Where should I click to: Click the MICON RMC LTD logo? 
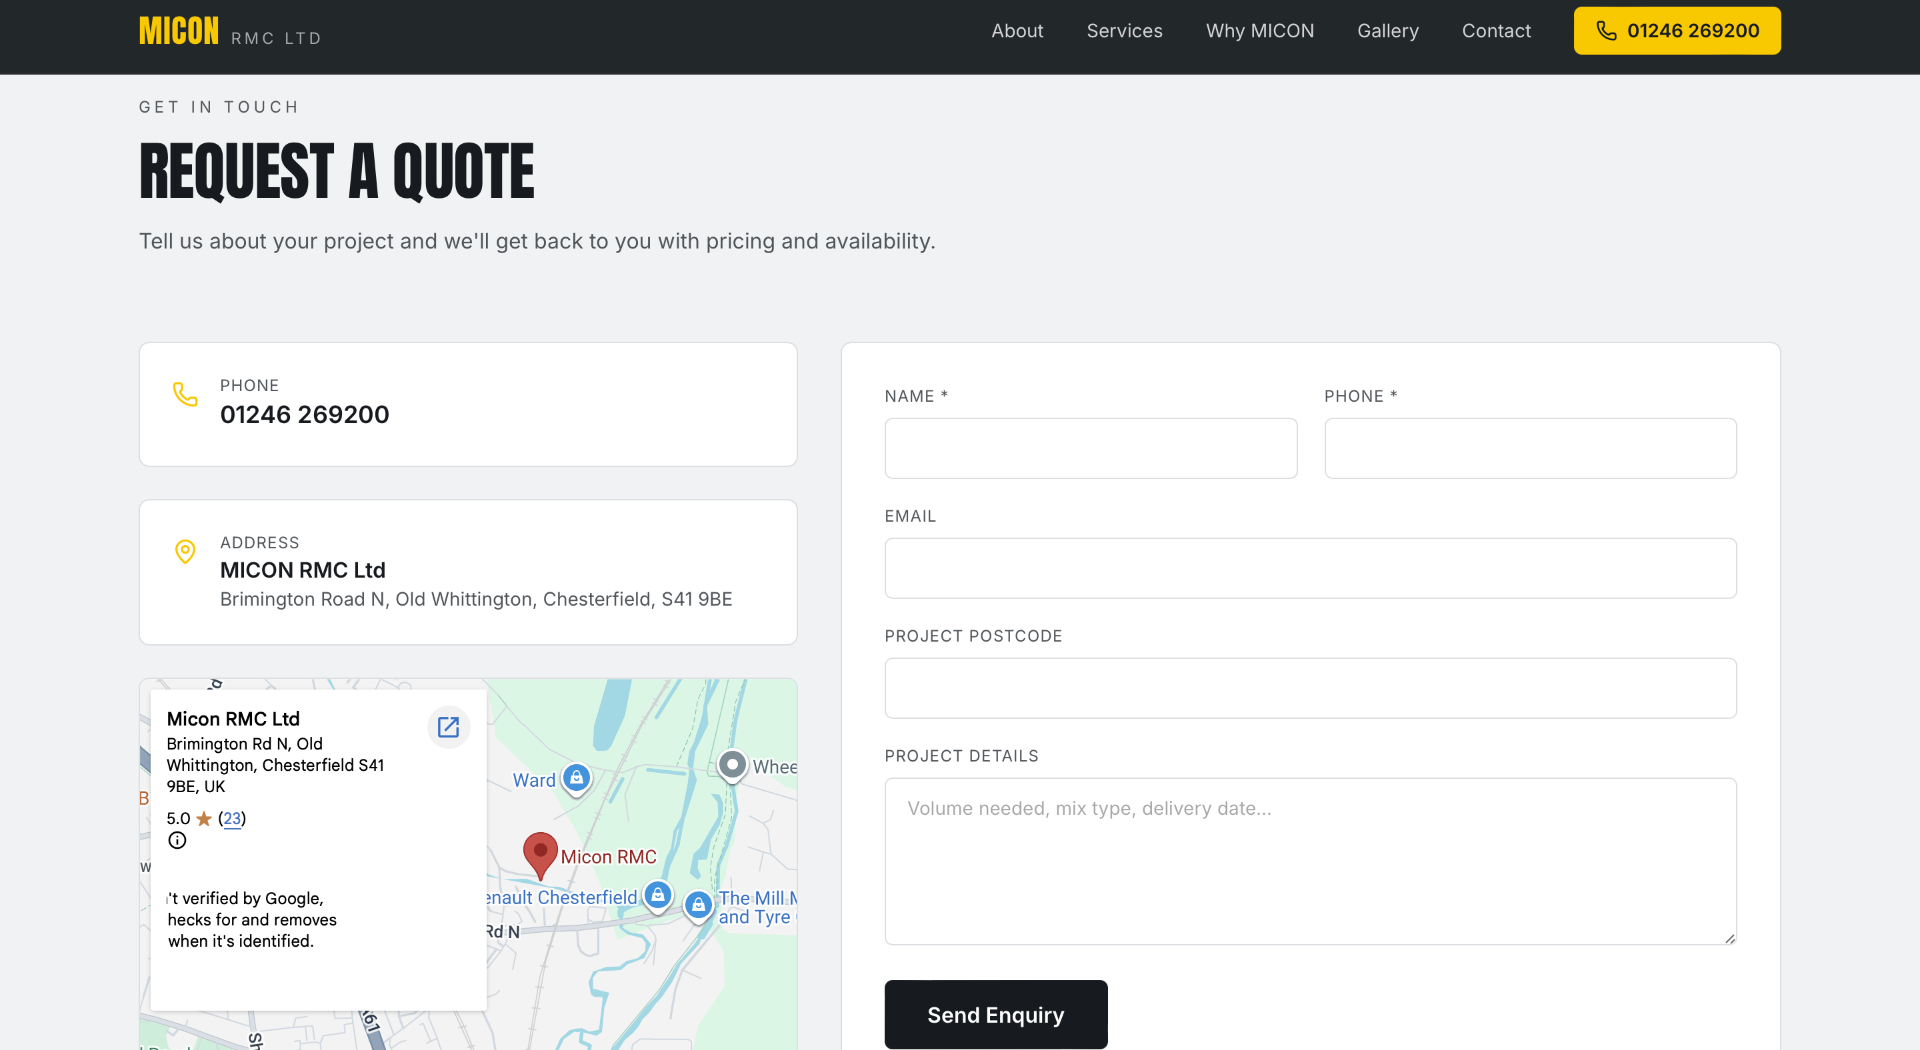click(x=230, y=32)
